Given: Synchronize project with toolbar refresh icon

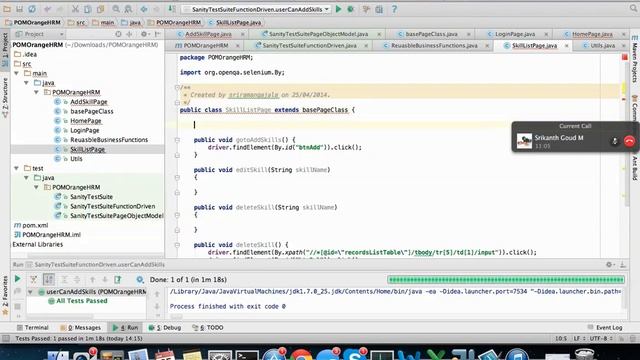Looking at the screenshot, I should 32,9.
